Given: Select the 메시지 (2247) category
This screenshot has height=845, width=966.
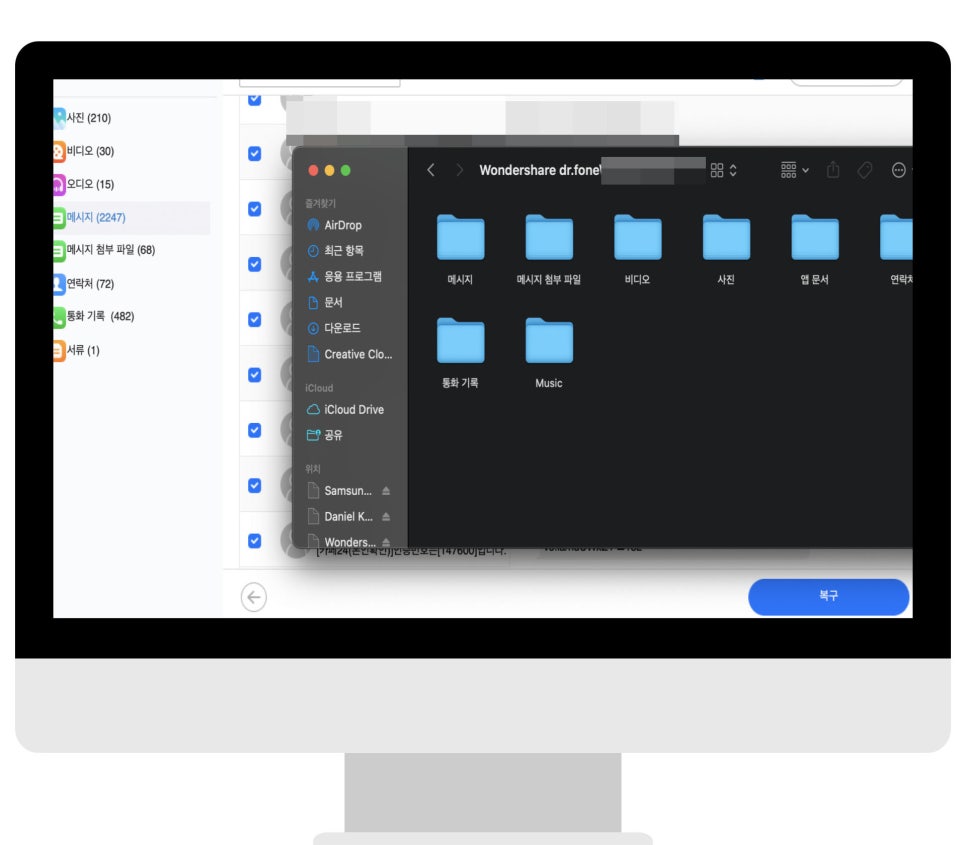Looking at the screenshot, I should pos(131,217).
